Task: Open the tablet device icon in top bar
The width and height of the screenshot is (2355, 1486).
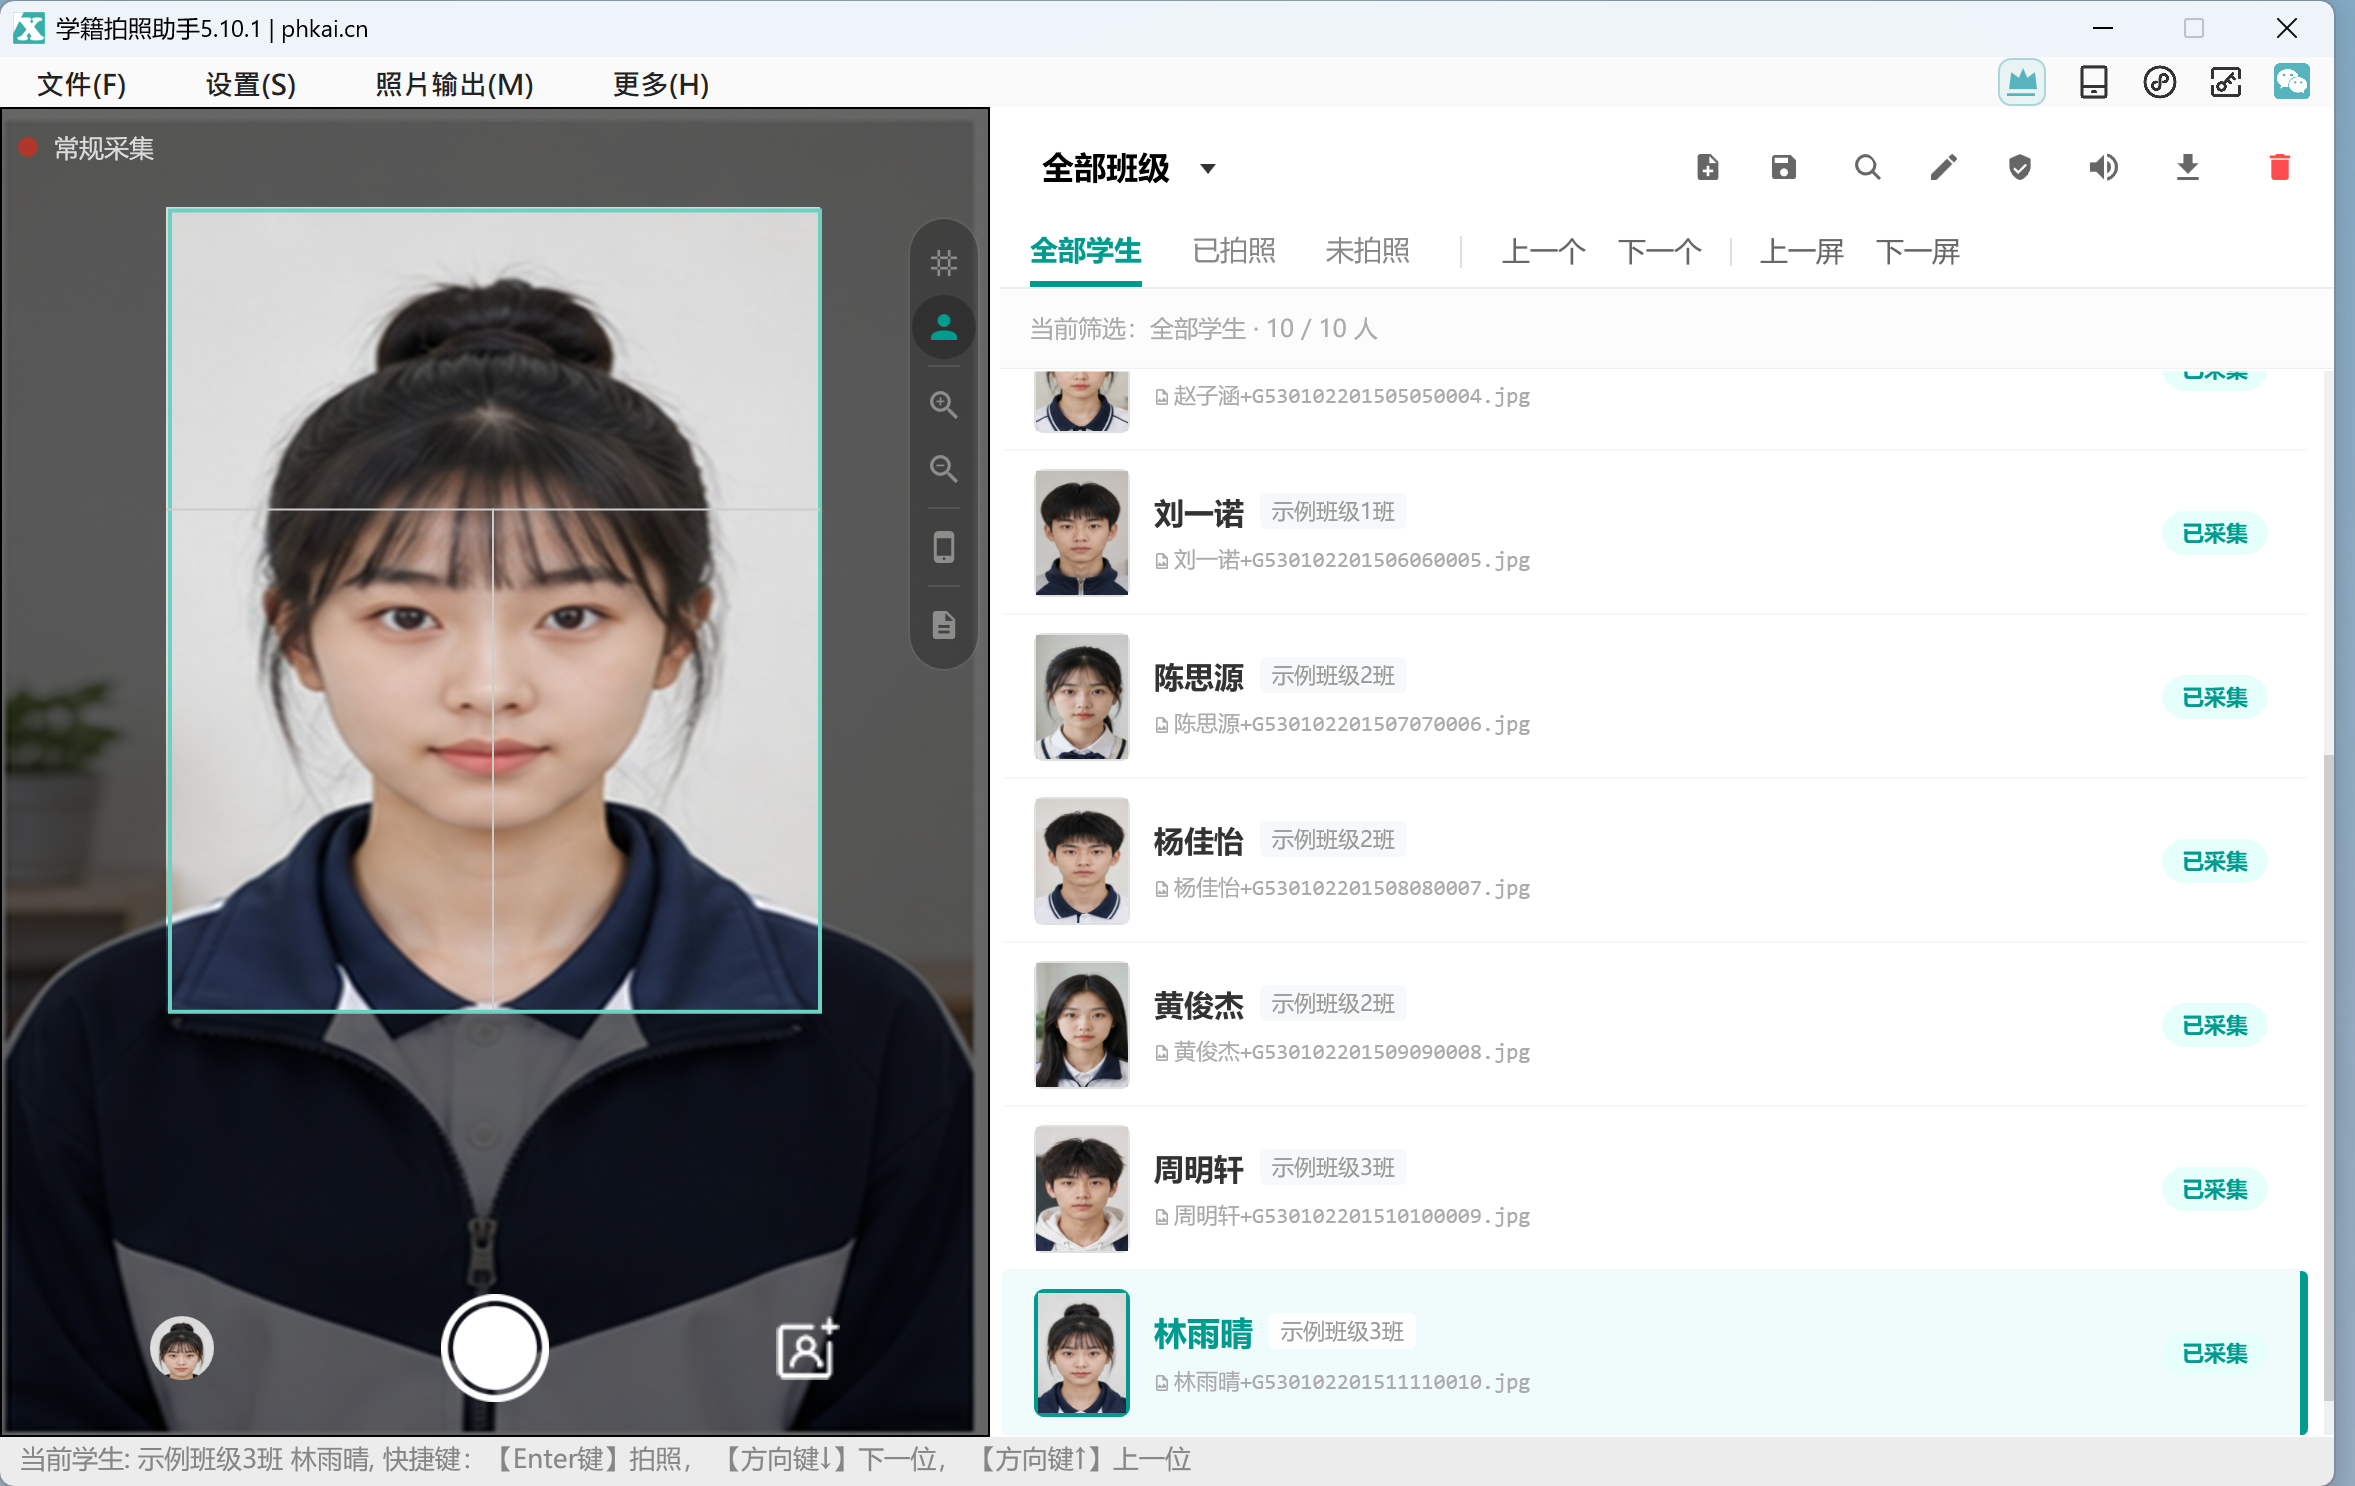Action: (x=2093, y=82)
